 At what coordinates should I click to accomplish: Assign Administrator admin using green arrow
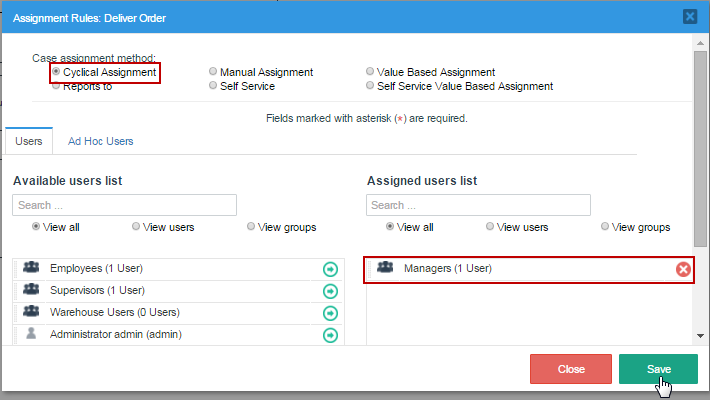click(x=330, y=335)
